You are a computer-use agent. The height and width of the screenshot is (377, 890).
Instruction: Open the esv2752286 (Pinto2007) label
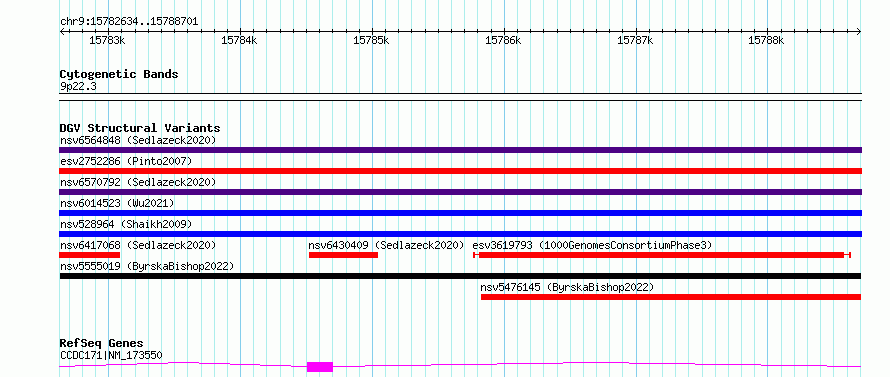click(x=126, y=161)
